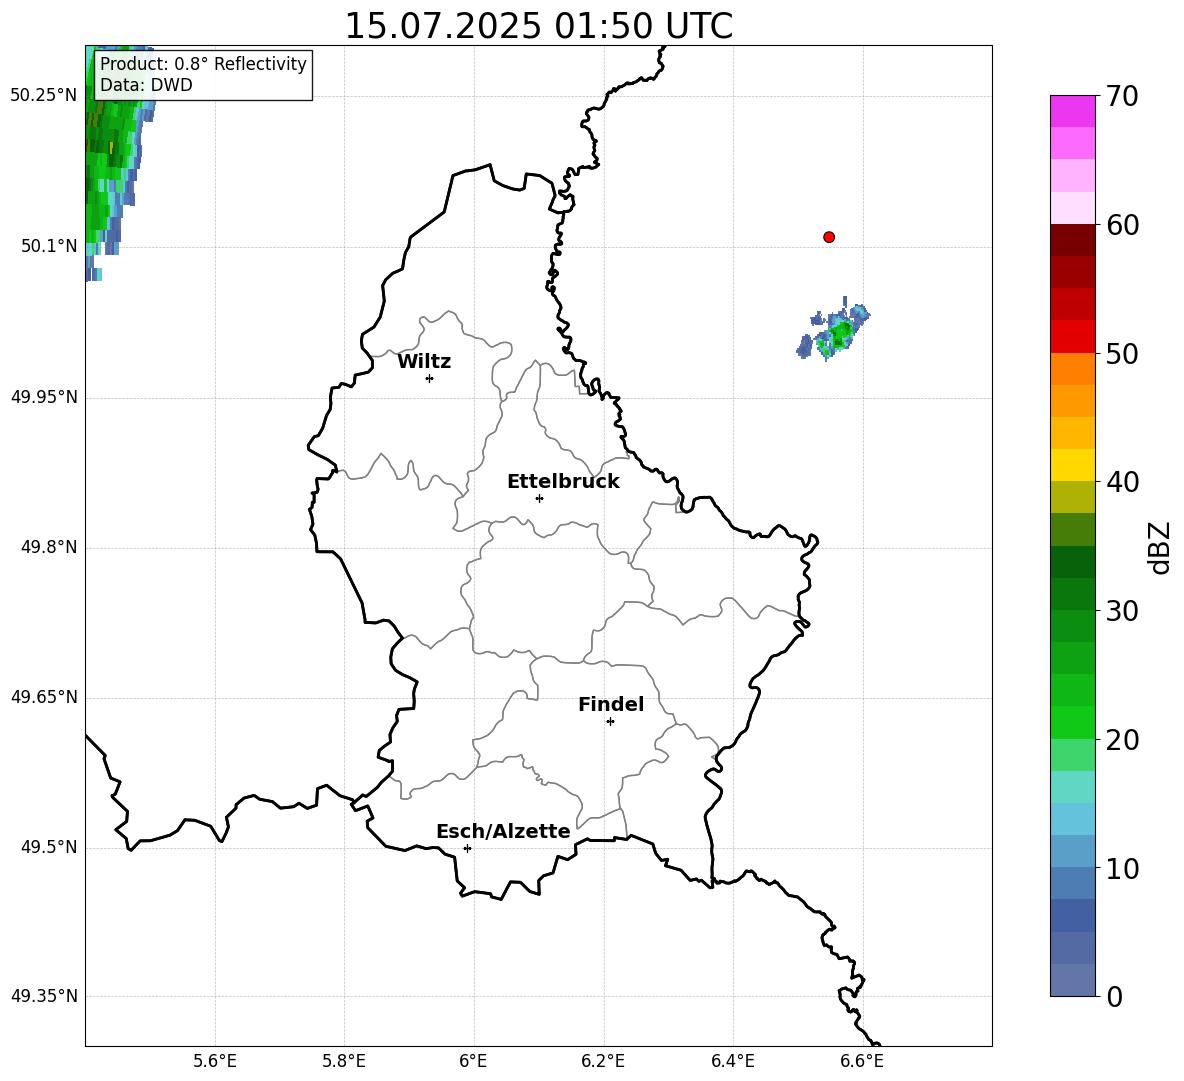Click the 50.25°N latitude label
Screen dimensions: 1184x1081
44,96
